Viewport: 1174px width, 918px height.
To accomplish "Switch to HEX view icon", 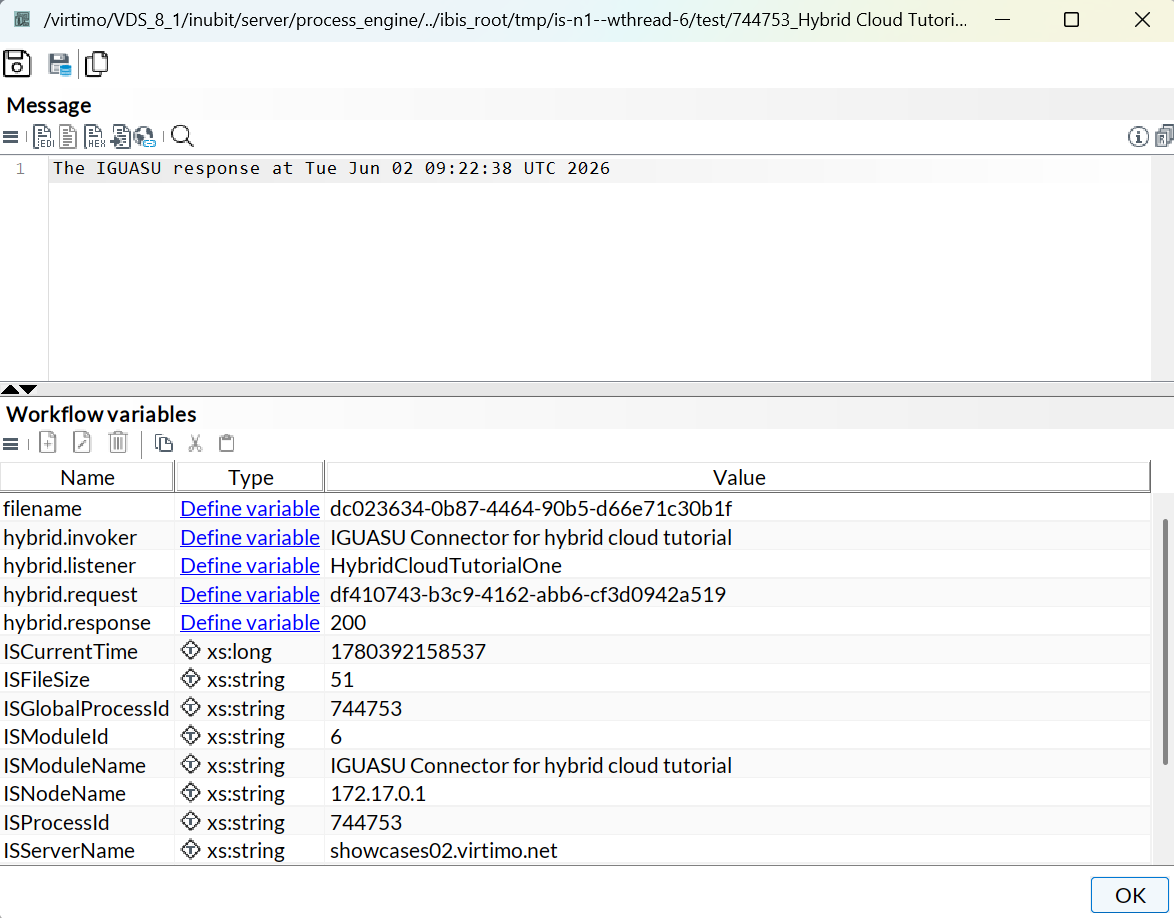I will click(94, 136).
